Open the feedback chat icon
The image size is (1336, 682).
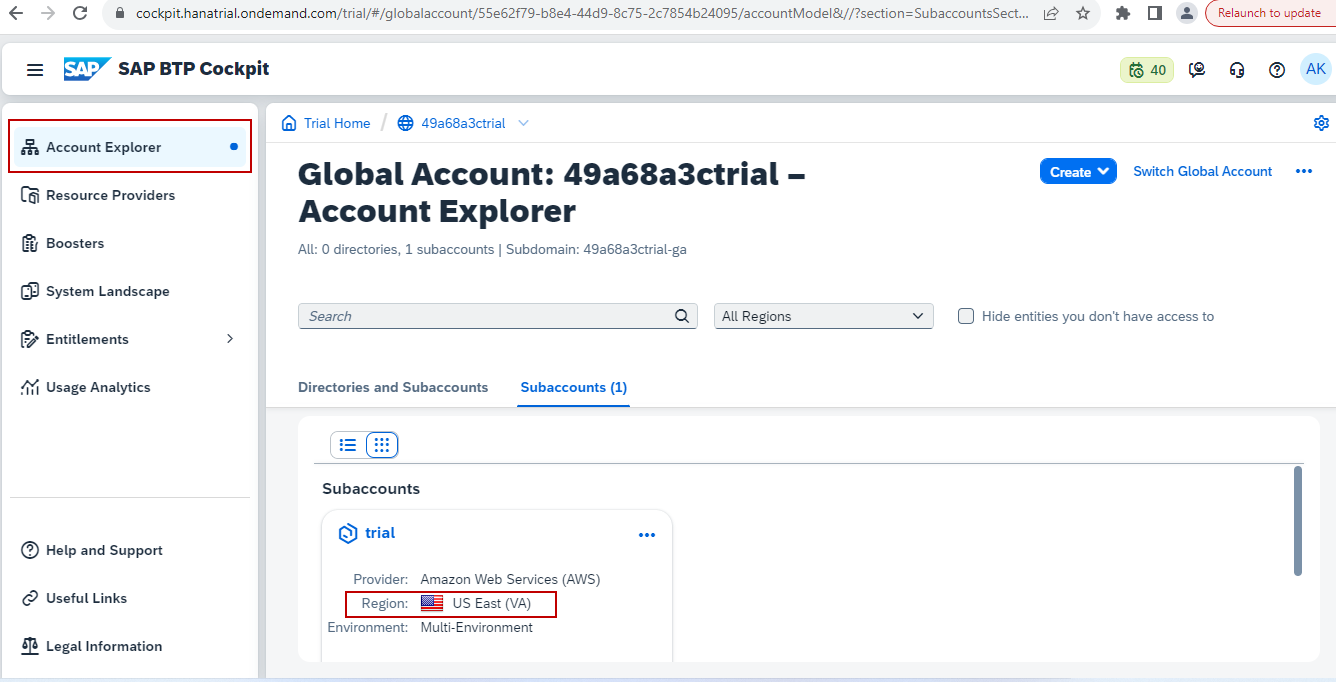click(1197, 70)
